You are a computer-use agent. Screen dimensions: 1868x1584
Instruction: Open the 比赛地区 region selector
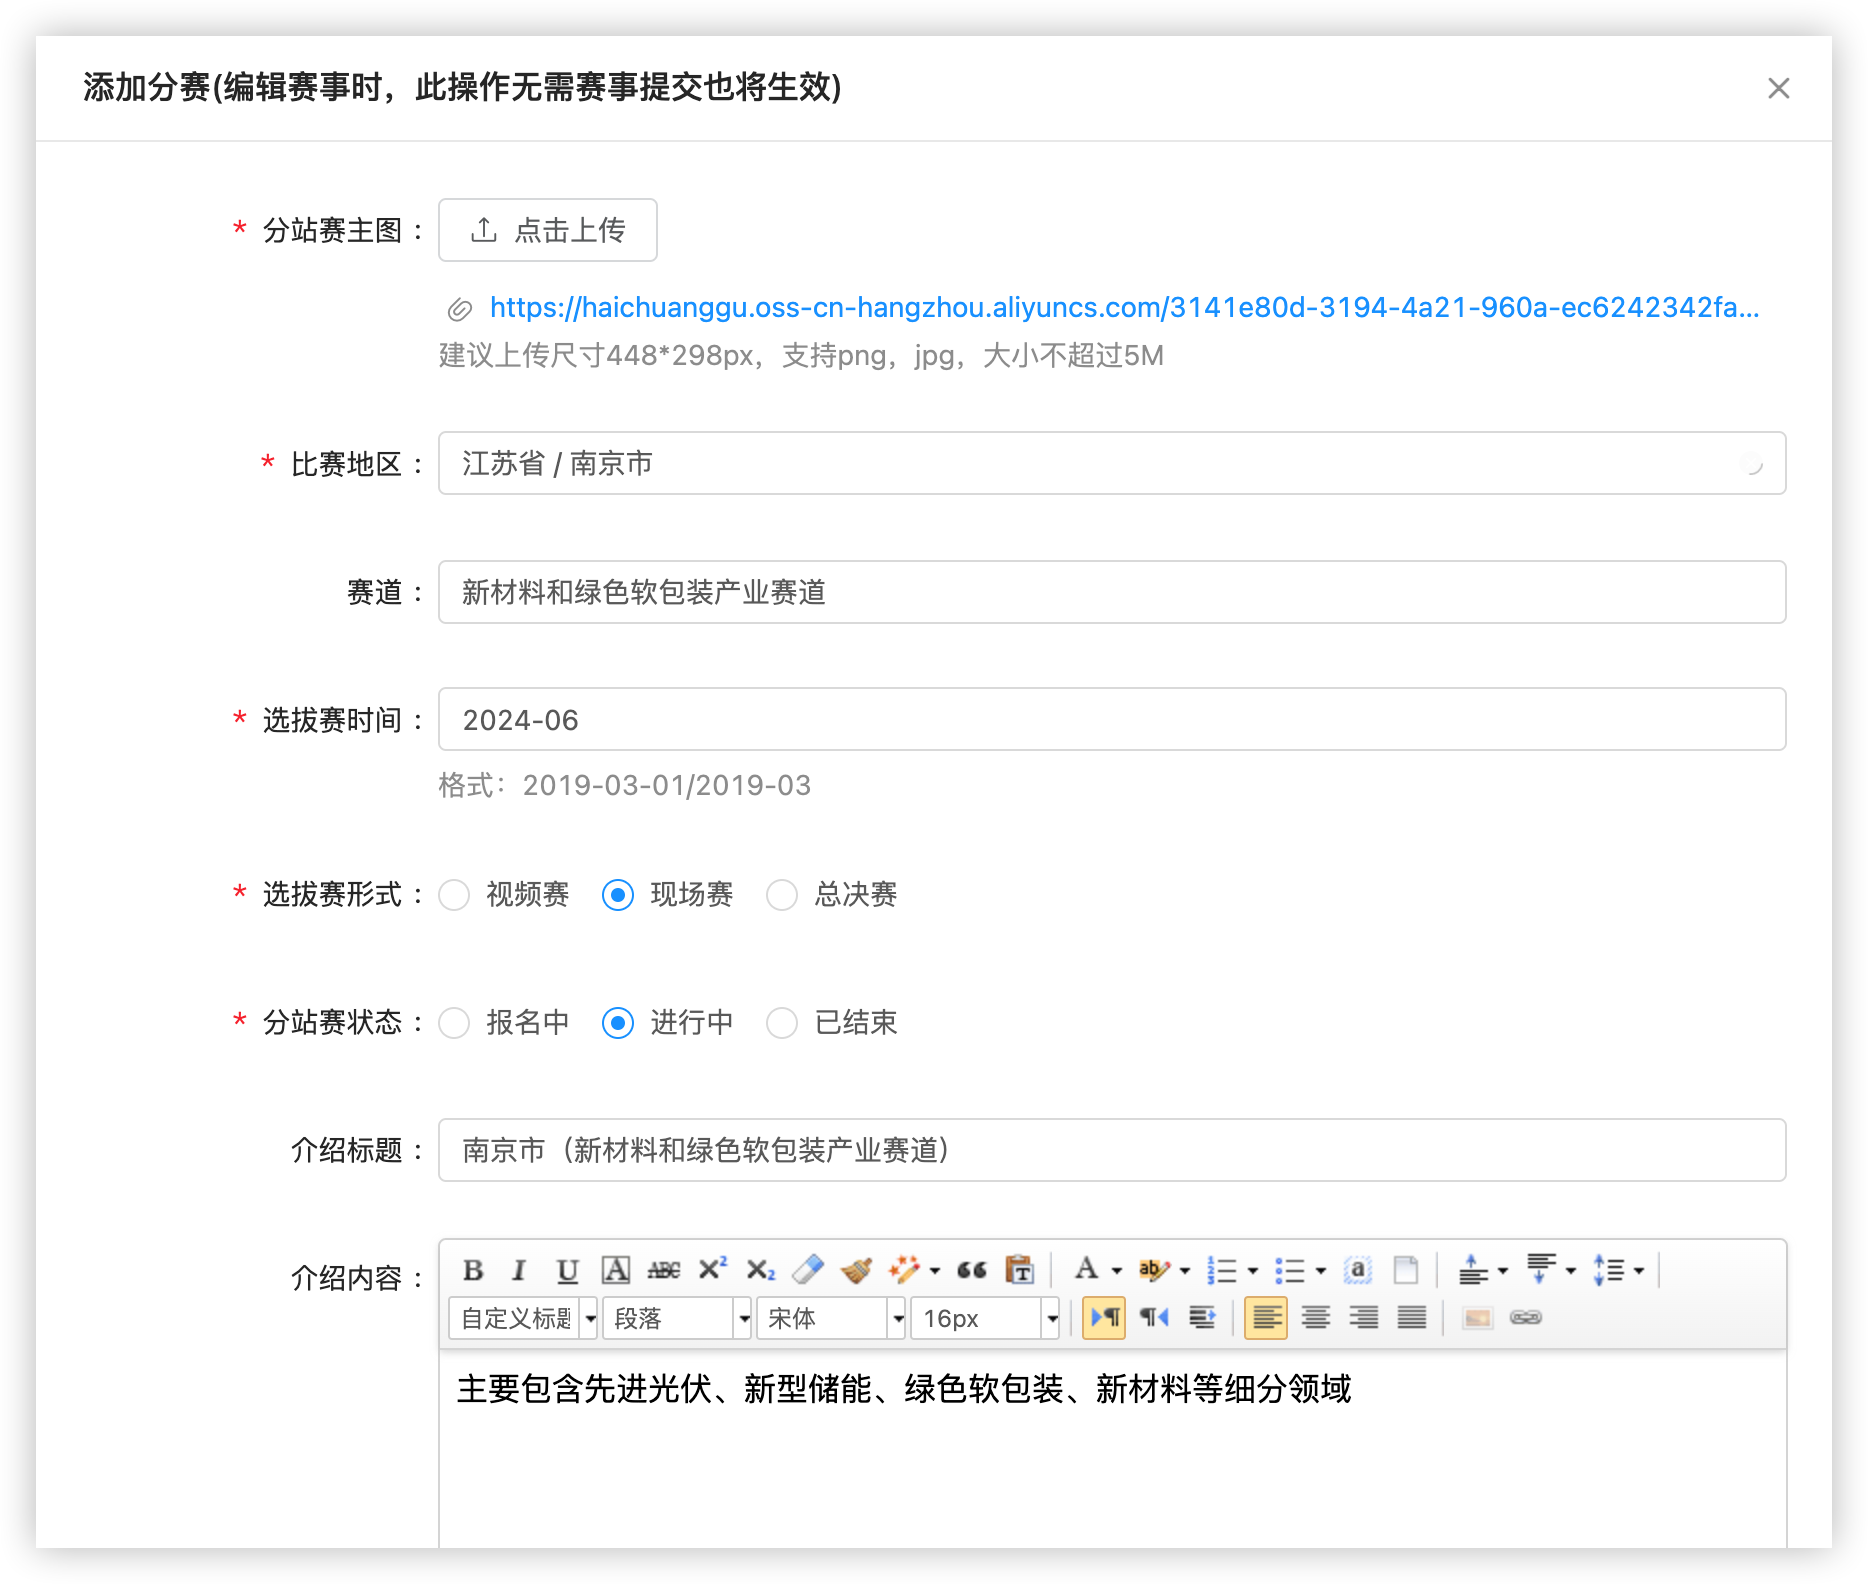(1111, 463)
